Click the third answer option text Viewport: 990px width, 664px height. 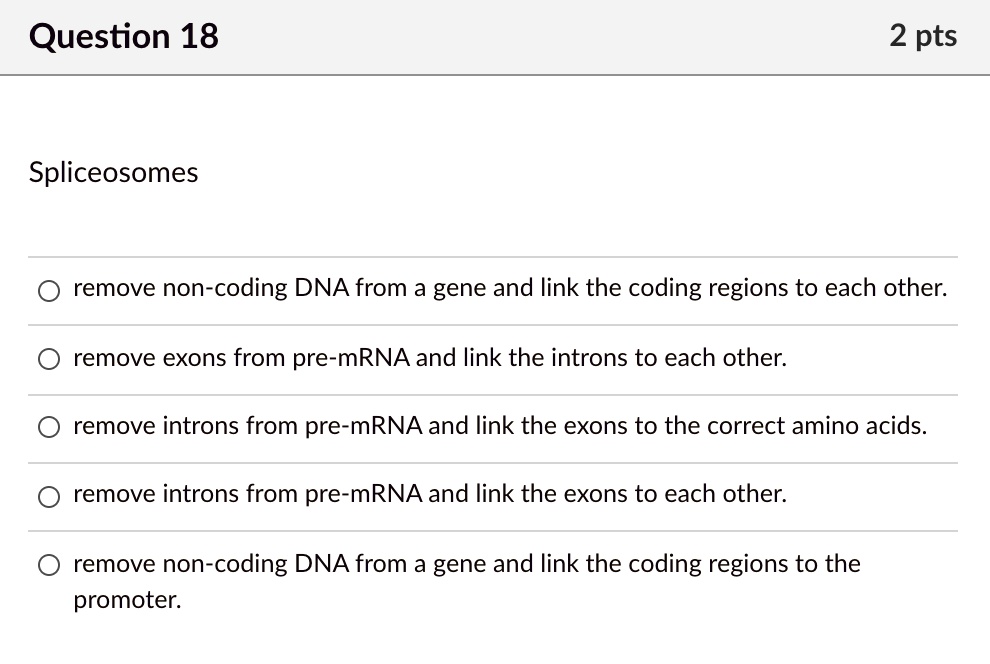[x=499, y=426]
